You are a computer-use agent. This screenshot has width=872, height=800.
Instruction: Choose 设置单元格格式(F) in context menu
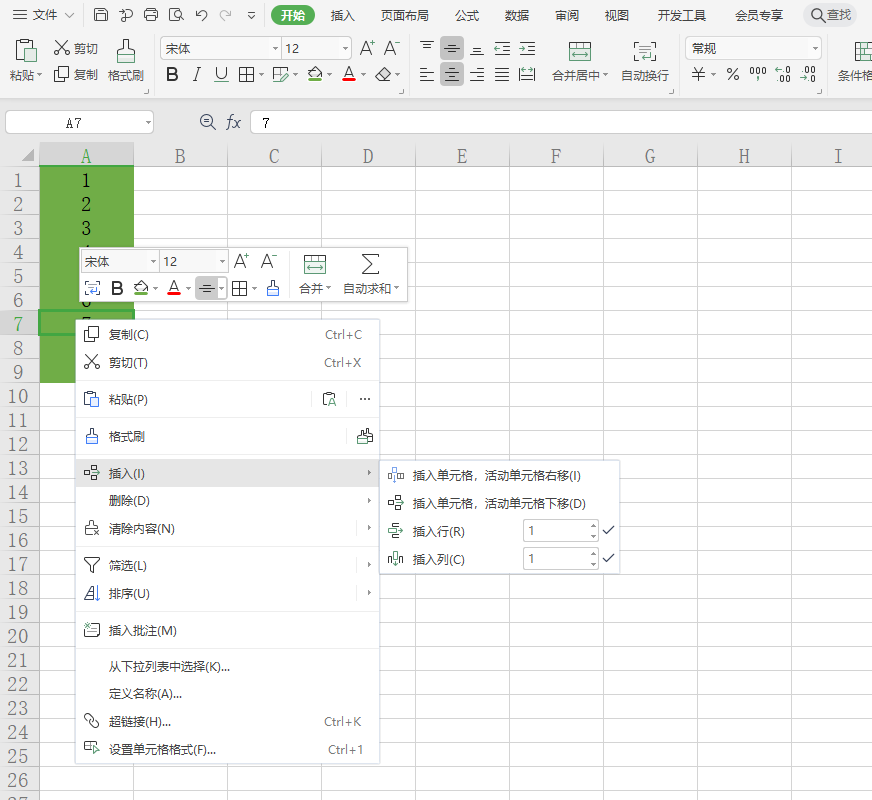click(227, 749)
